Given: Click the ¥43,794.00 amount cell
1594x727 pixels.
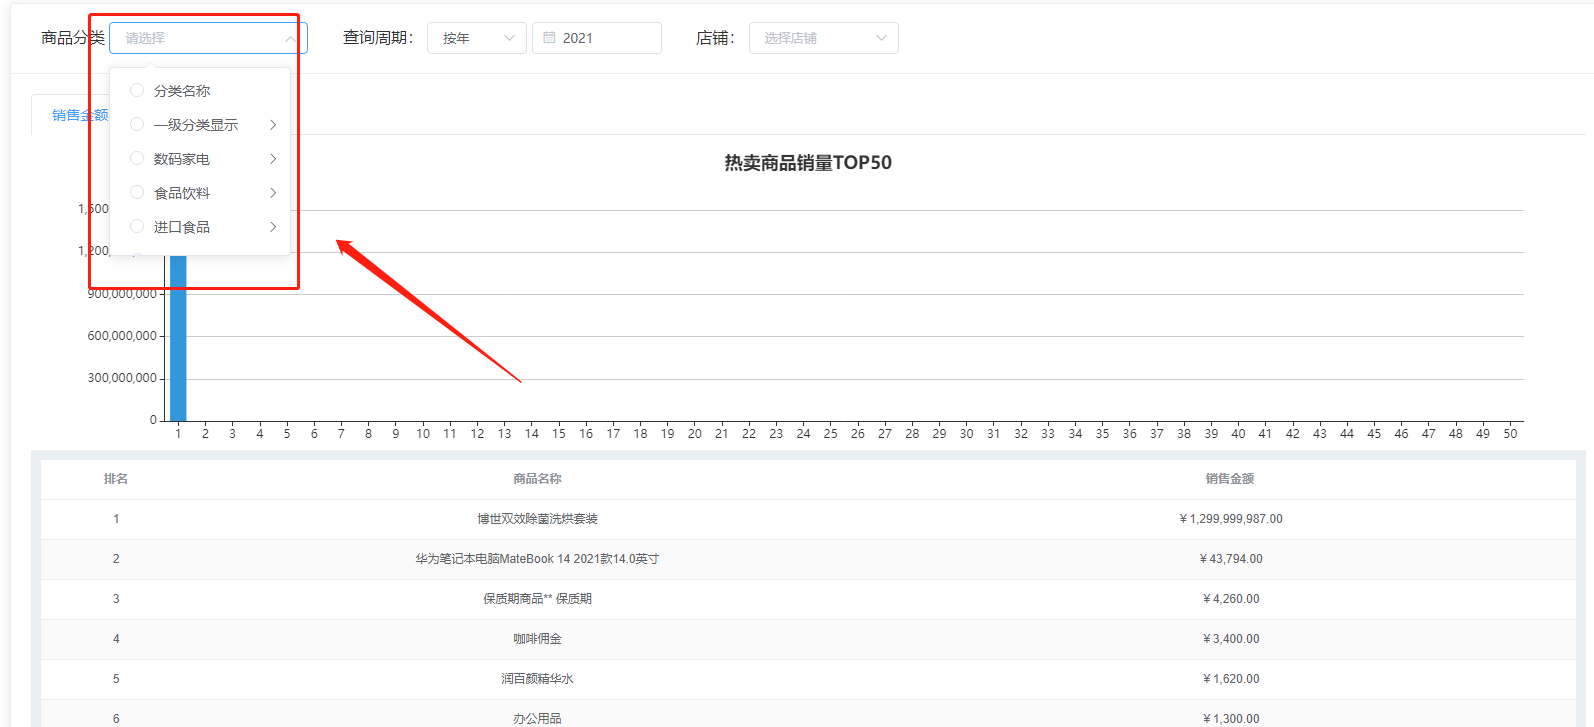Looking at the screenshot, I should [x=1231, y=559].
